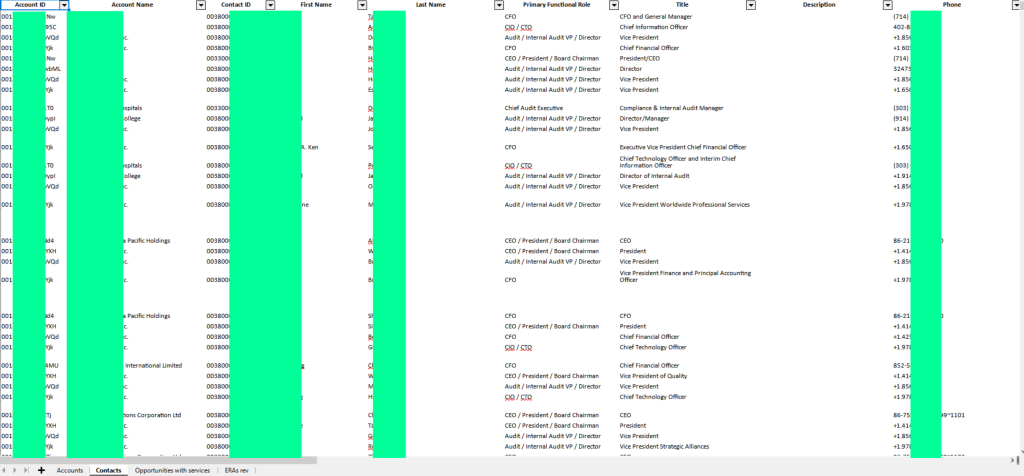Open the Contact ID filter dropdown
This screenshot has width=1024, height=476.
(270, 5)
